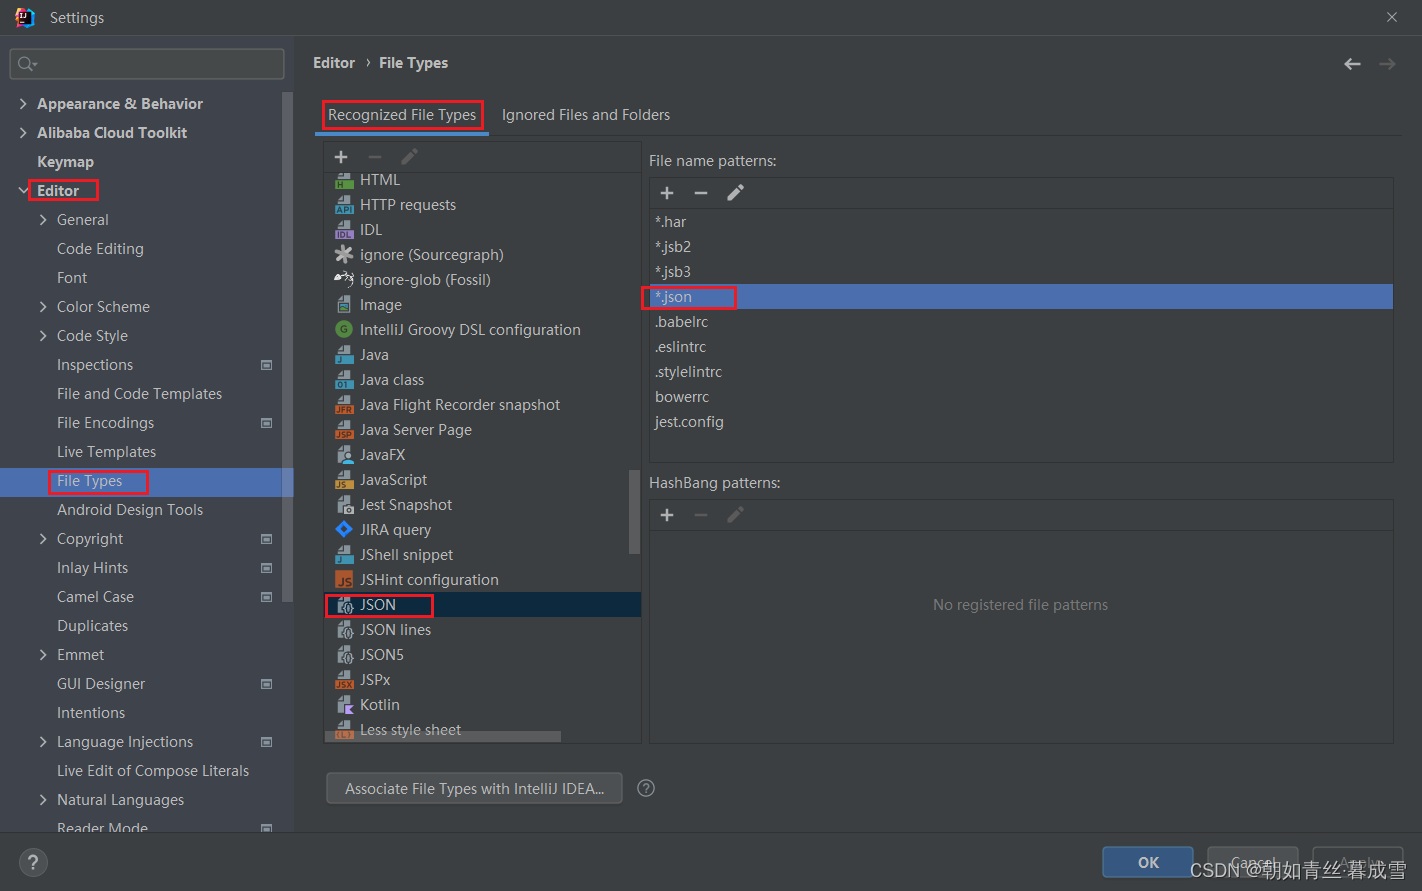
Task: Open the Live Templates settings page
Action: (x=106, y=452)
